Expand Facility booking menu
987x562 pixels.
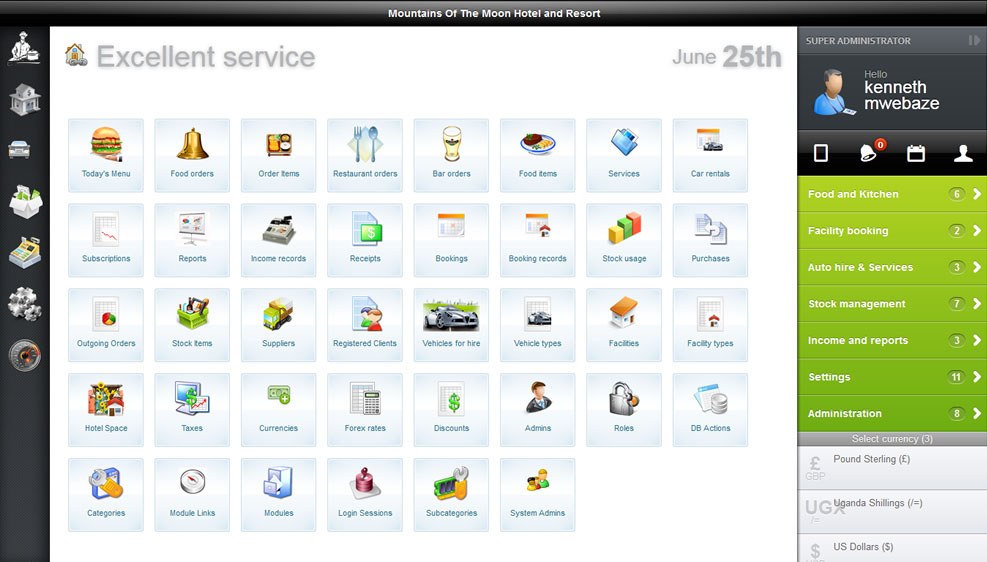[x=892, y=230]
